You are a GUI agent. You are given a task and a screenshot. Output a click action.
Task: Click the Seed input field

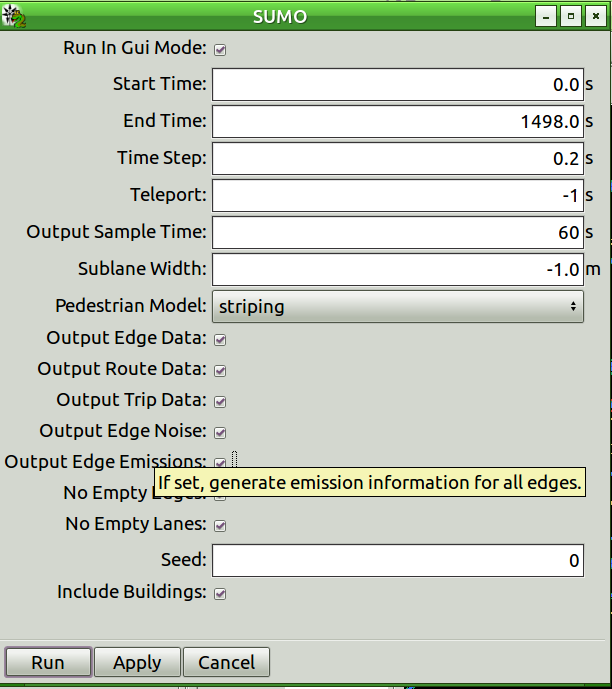point(397,561)
